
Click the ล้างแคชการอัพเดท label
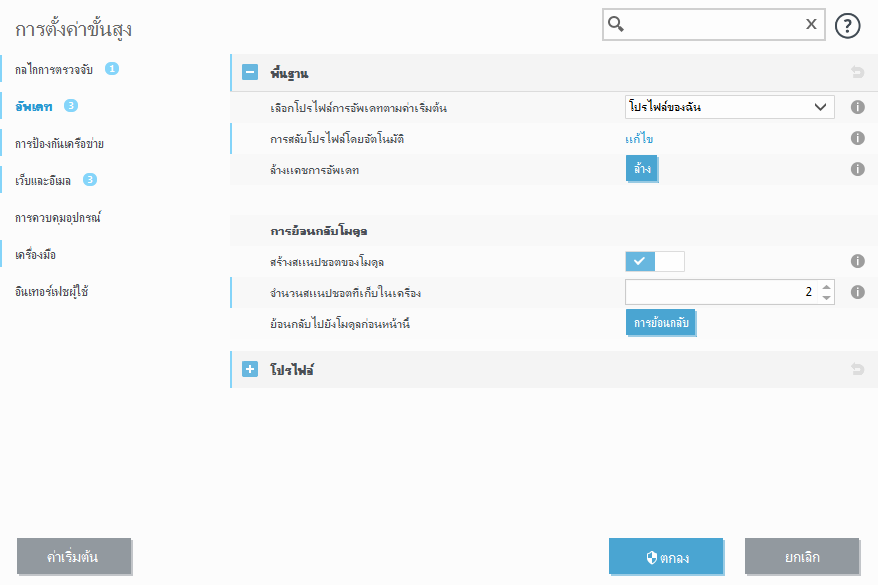tap(315, 170)
